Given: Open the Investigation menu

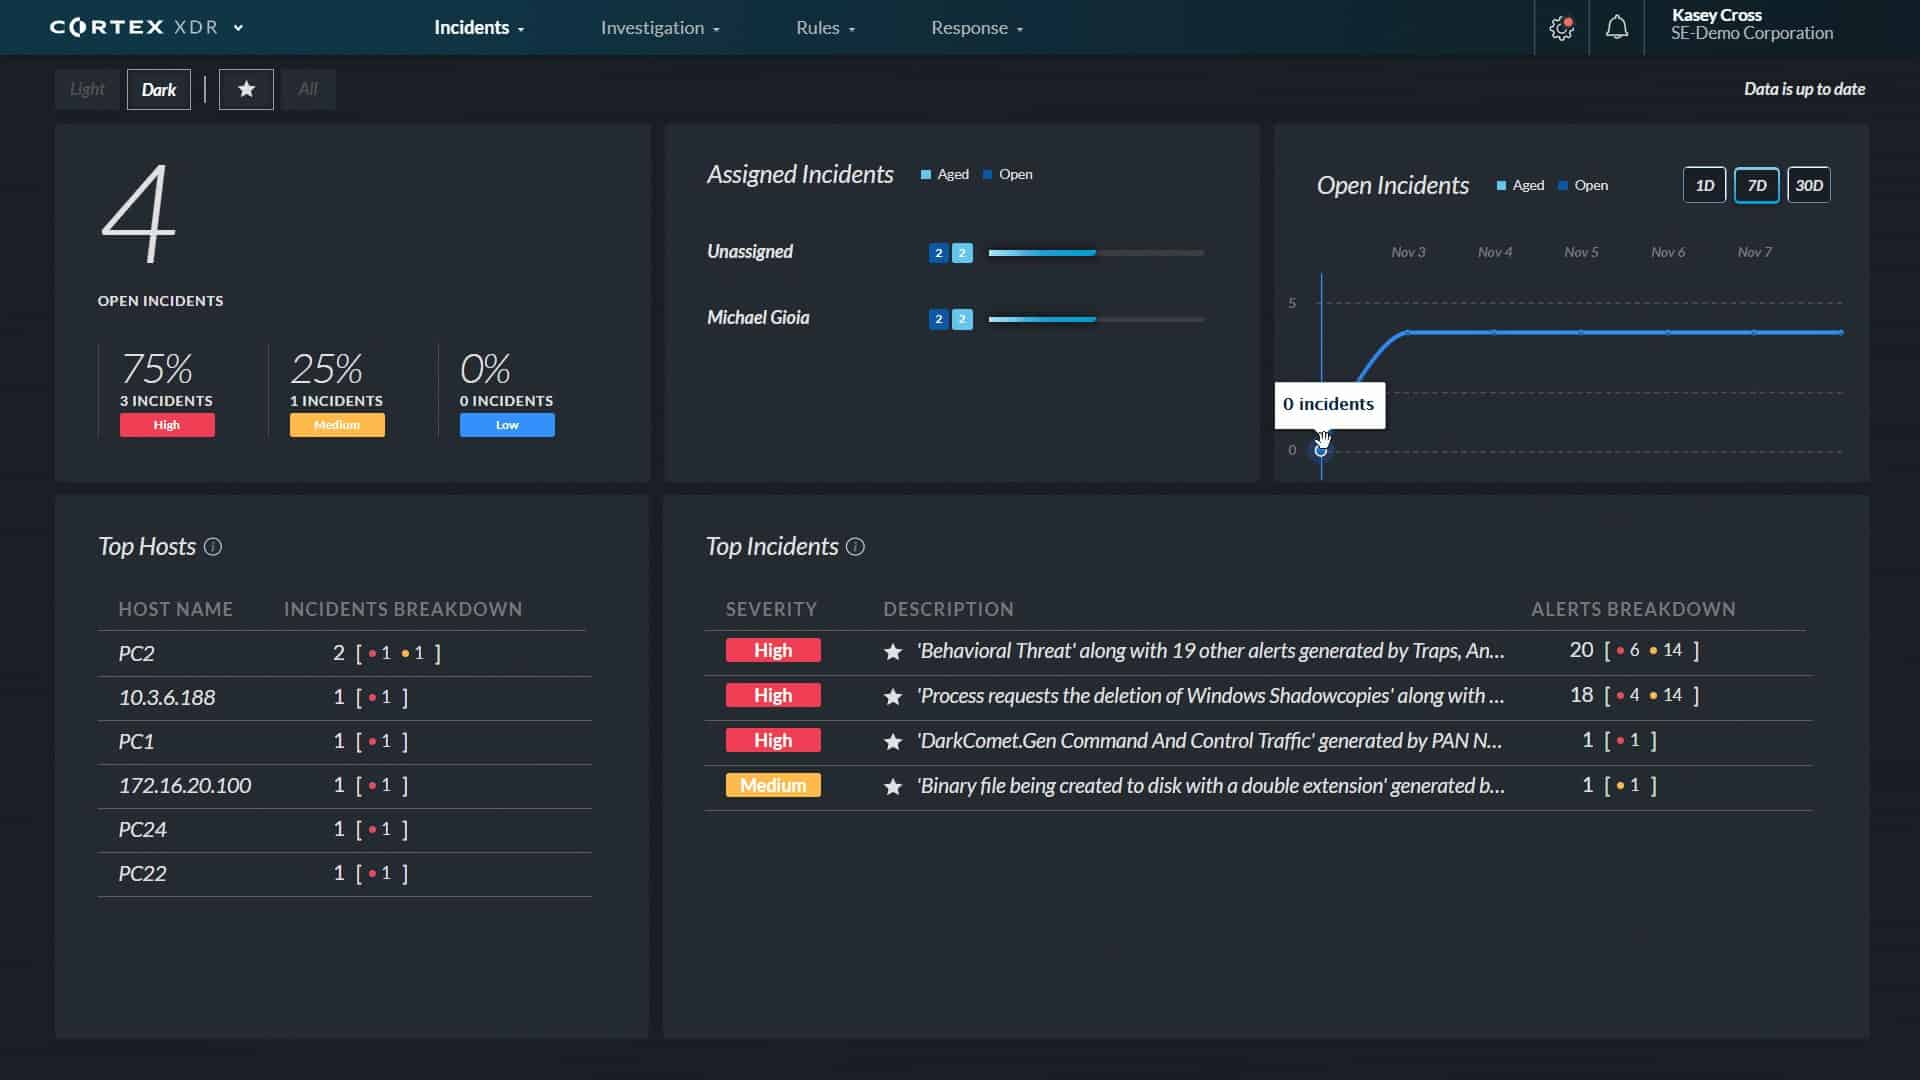Looking at the screenshot, I should pyautogui.click(x=660, y=28).
